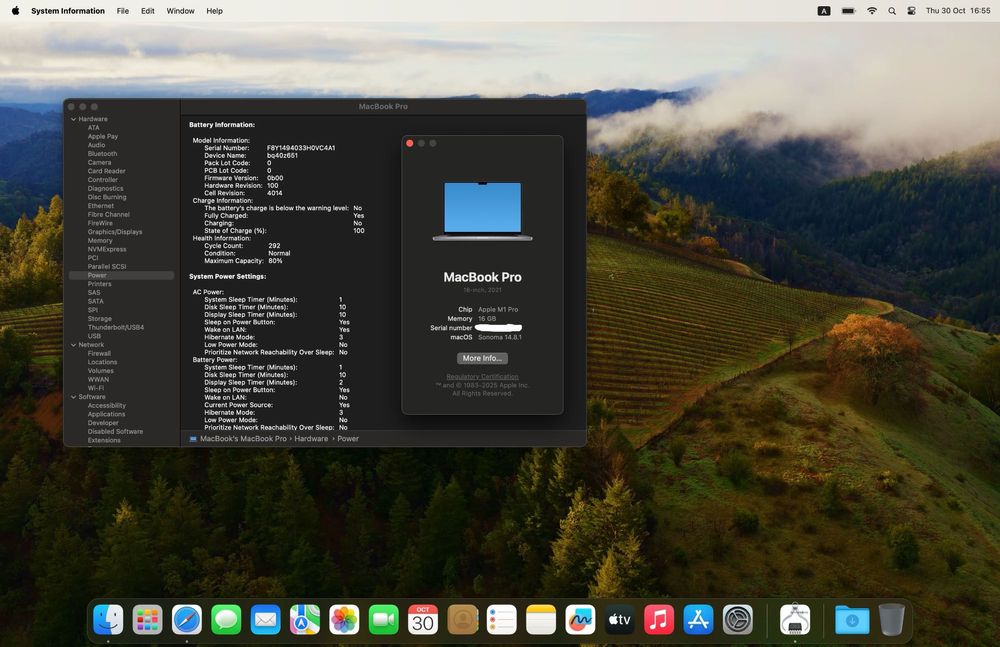
Task: Open Spotlight search in menu bar
Action: pos(892,11)
